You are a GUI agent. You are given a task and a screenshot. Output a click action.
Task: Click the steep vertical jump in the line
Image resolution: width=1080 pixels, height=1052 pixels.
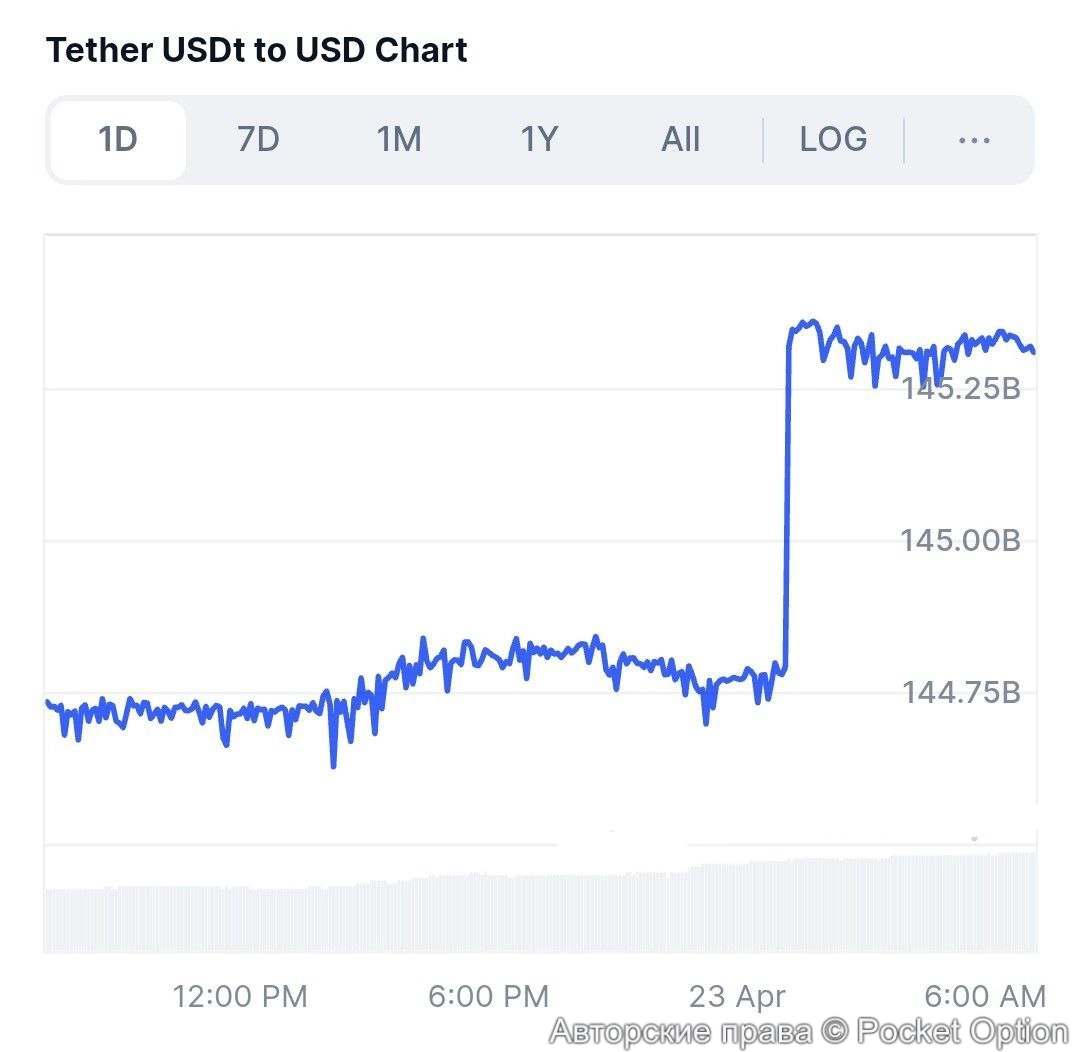point(787,500)
